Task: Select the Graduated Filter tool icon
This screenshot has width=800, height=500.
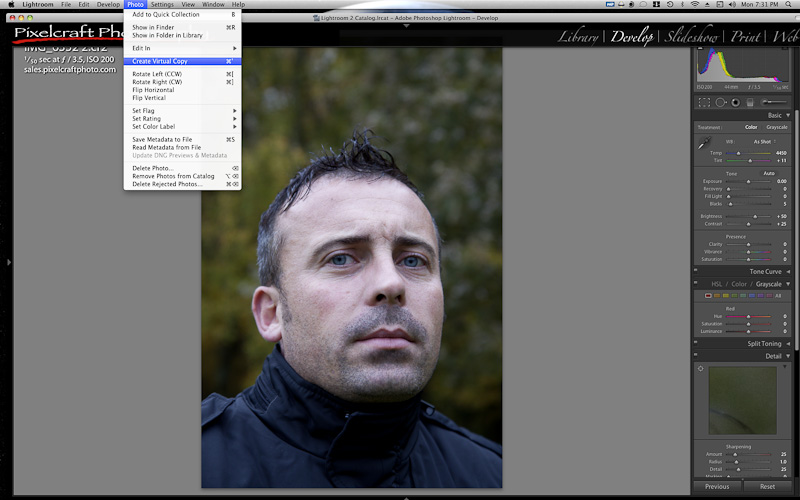Action: [x=750, y=103]
